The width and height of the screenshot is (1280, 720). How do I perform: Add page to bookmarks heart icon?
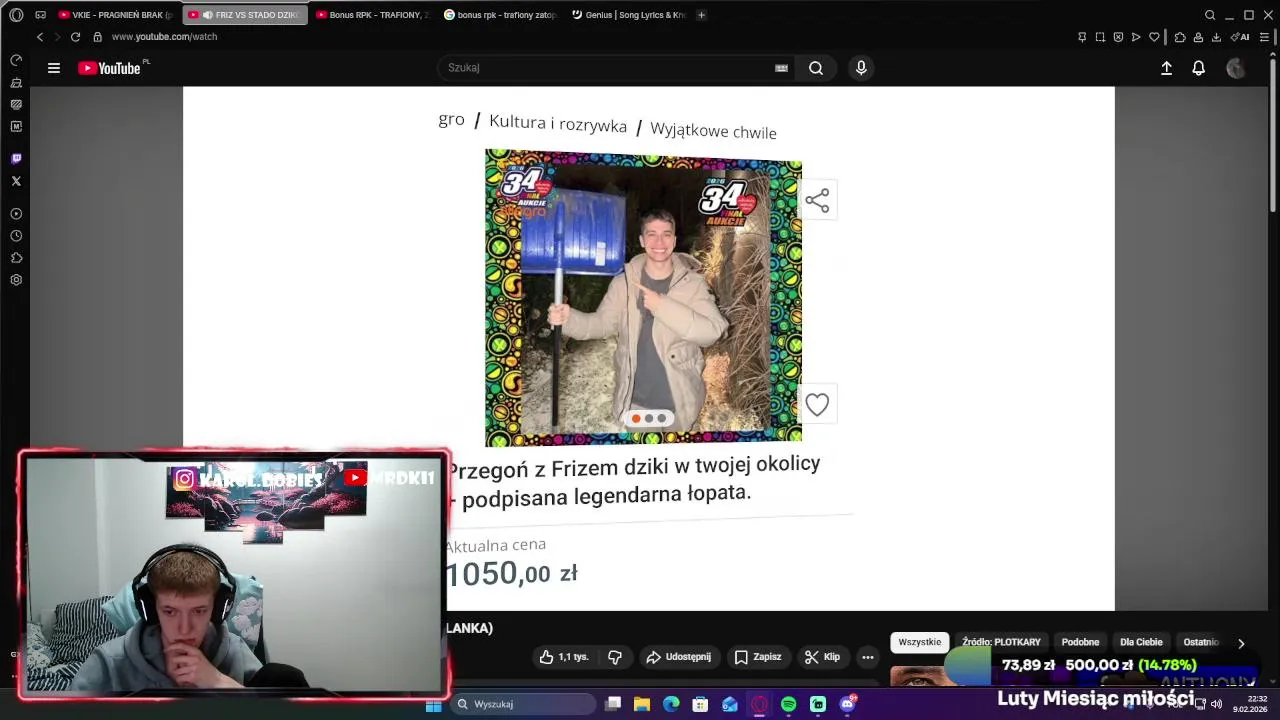click(x=1154, y=37)
